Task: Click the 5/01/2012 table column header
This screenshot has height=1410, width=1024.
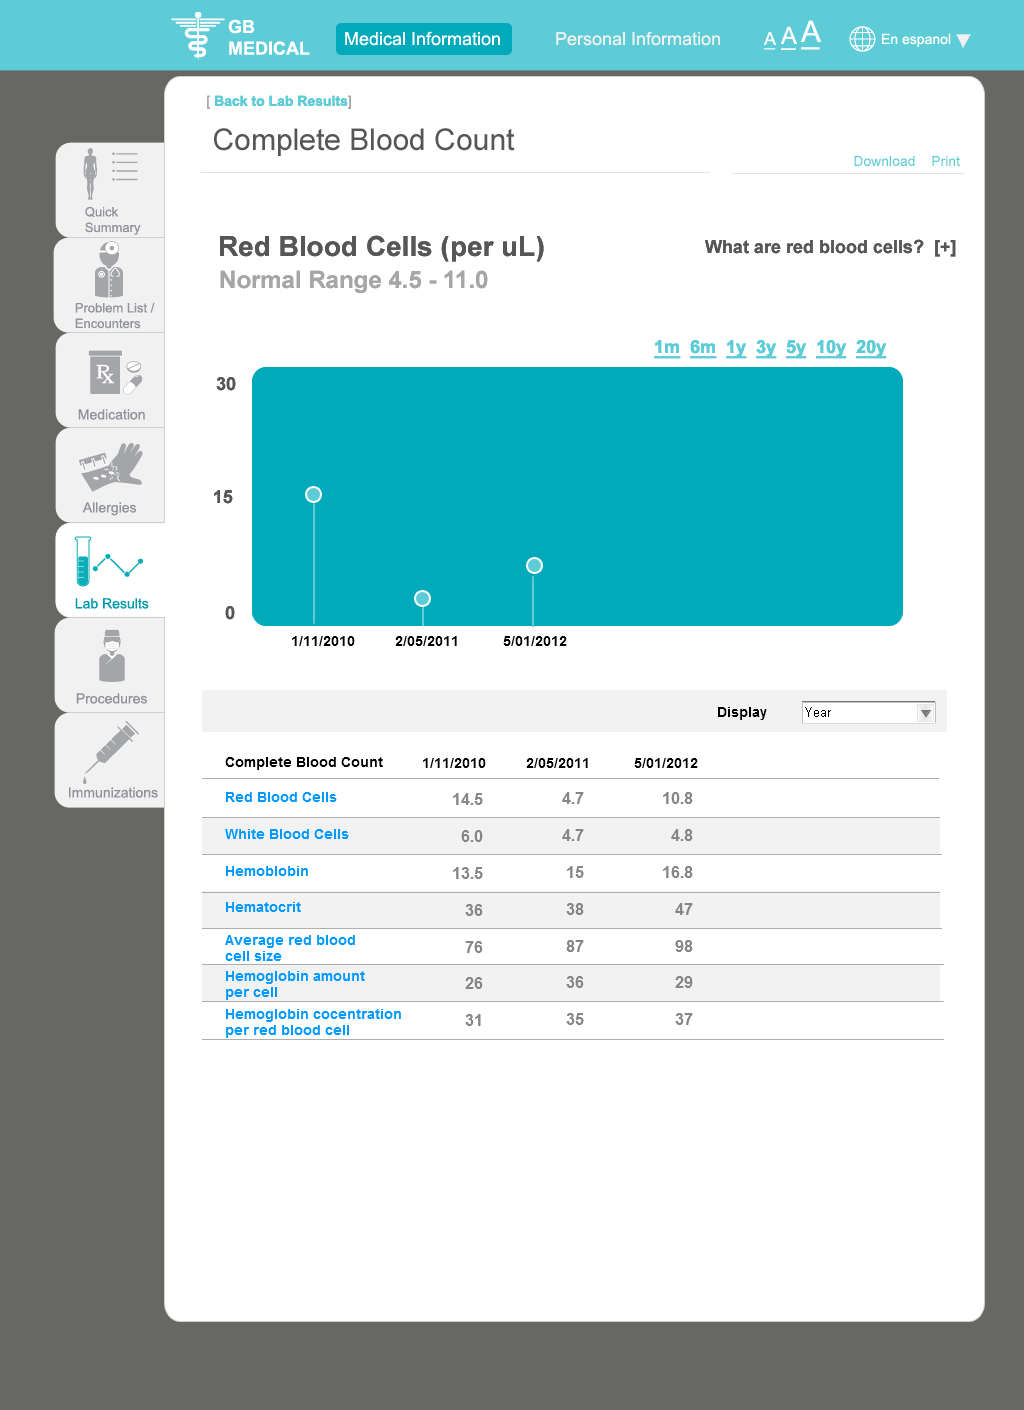Action: pyautogui.click(x=666, y=763)
